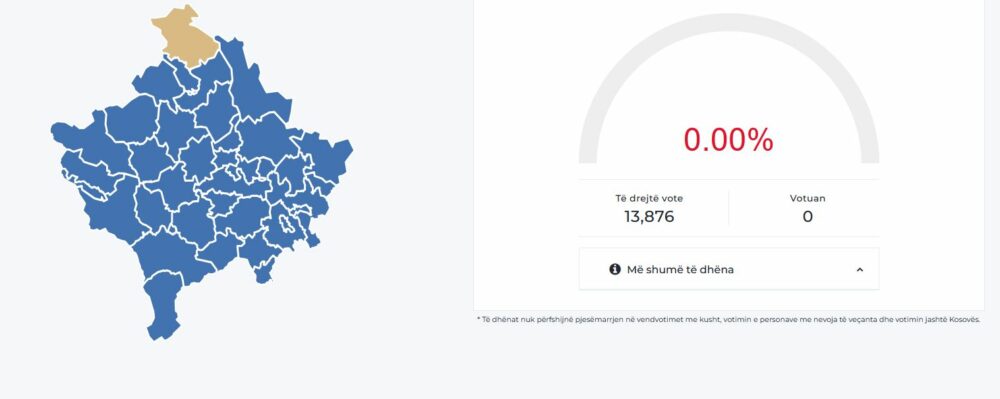This screenshot has height=399, width=1000.
Task: Select the large municipality just above southern tail
Action: [x=171, y=255]
